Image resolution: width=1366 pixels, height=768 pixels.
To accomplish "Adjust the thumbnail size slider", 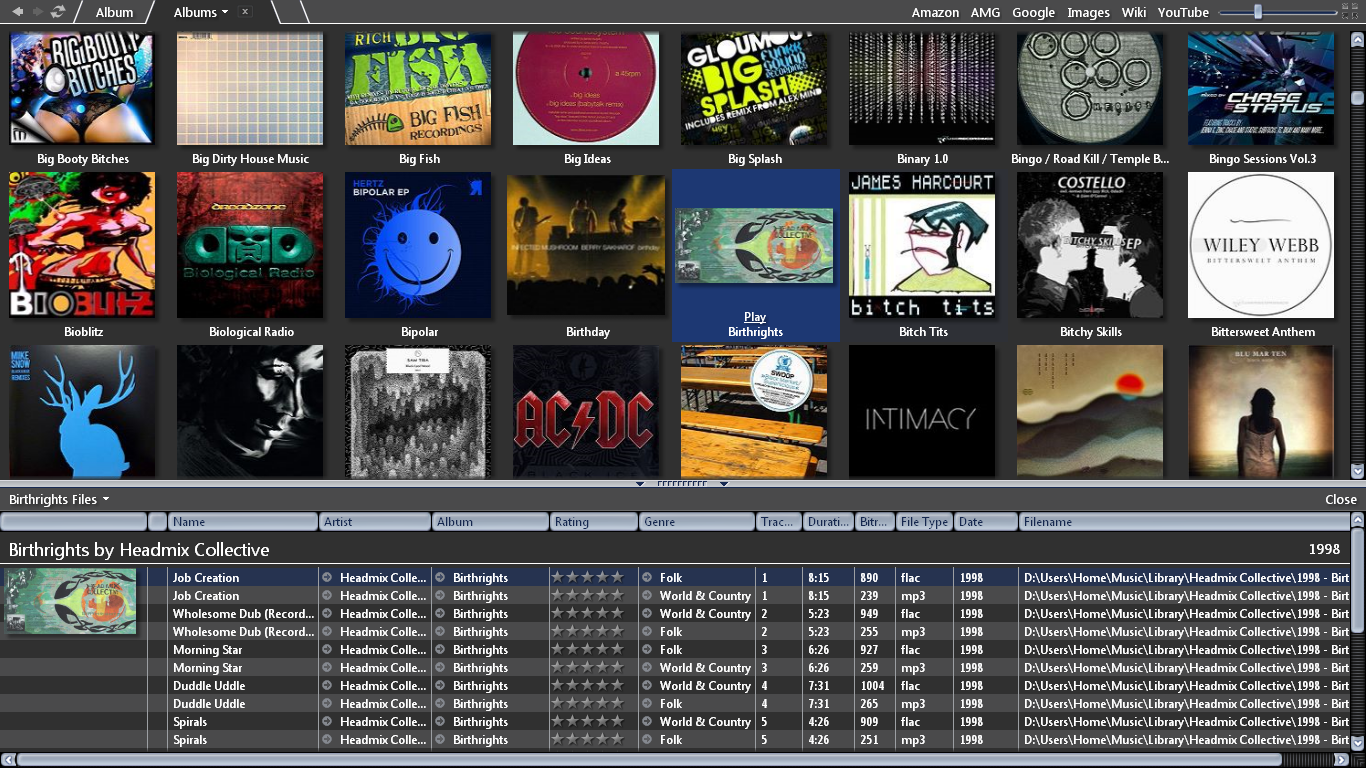I will click(x=1258, y=12).
